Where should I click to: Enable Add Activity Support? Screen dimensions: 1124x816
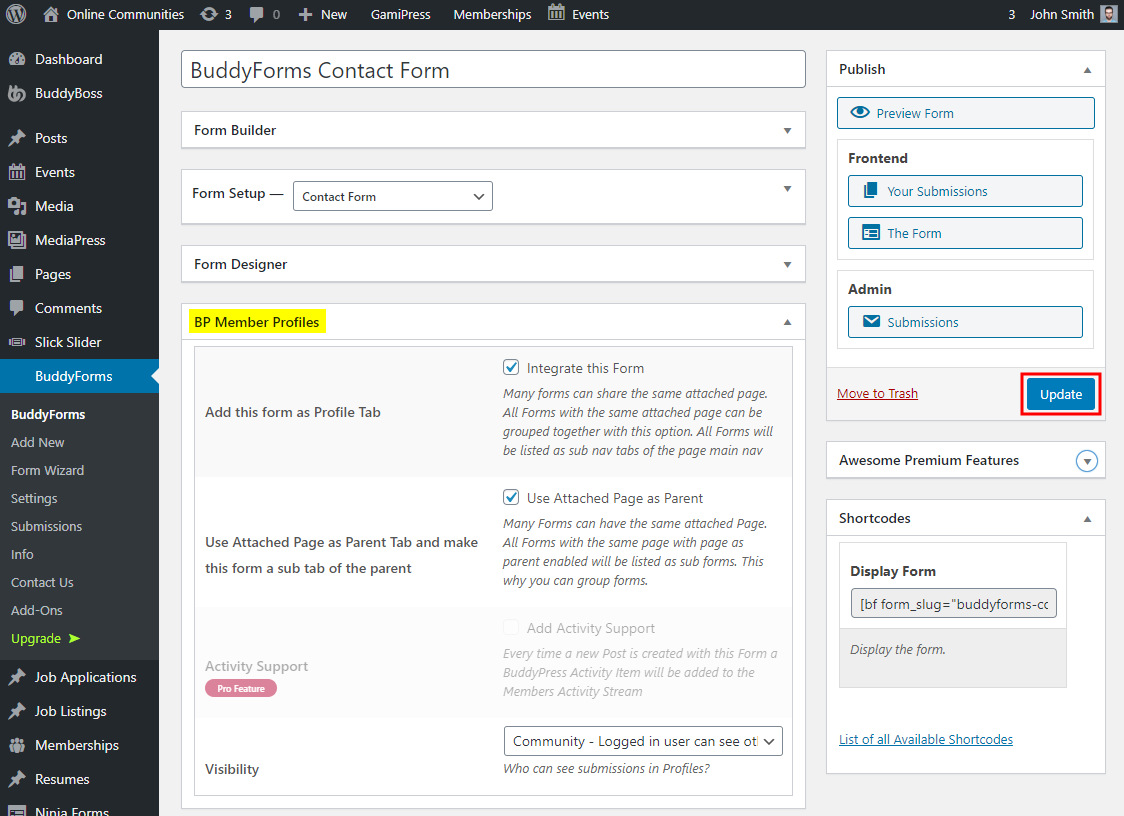(511, 627)
